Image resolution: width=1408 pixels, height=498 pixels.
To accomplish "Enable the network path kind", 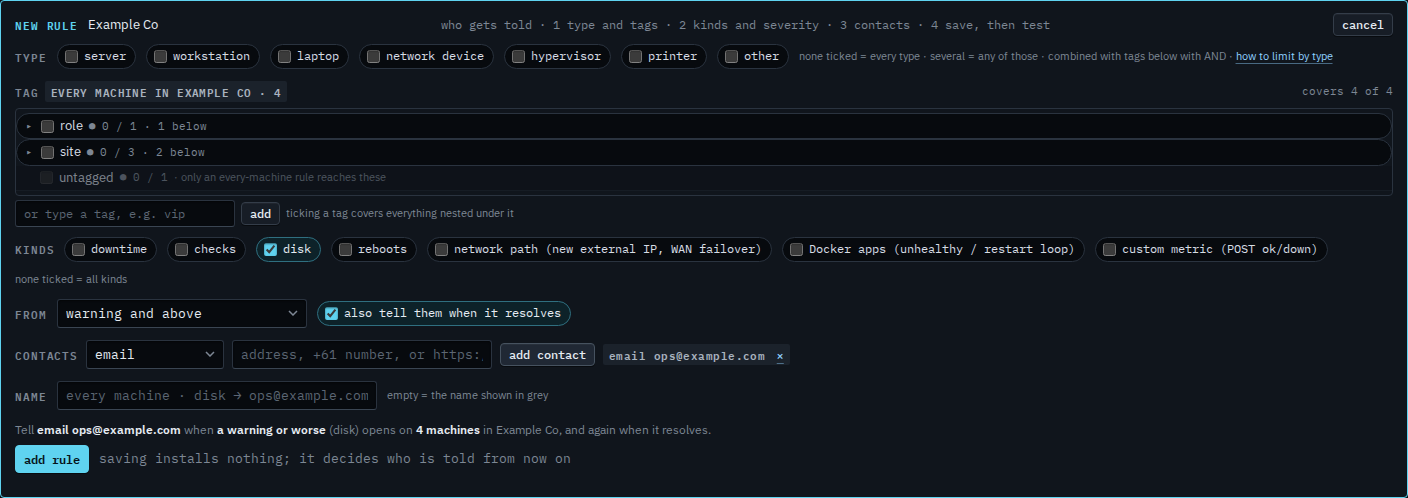I will coord(441,249).
